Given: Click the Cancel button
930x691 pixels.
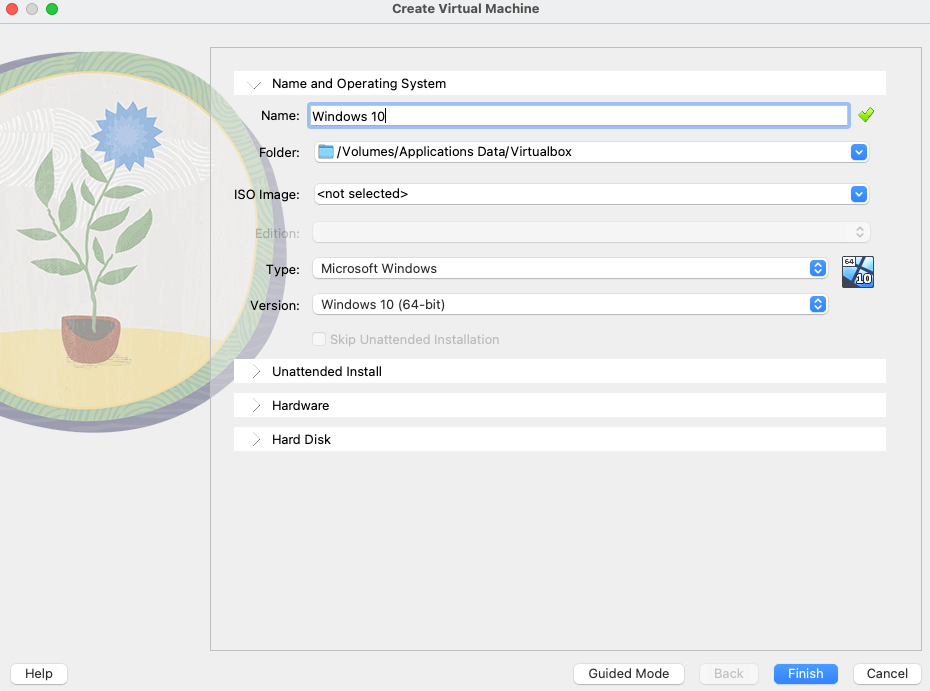Looking at the screenshot, I should pos(886,673).
